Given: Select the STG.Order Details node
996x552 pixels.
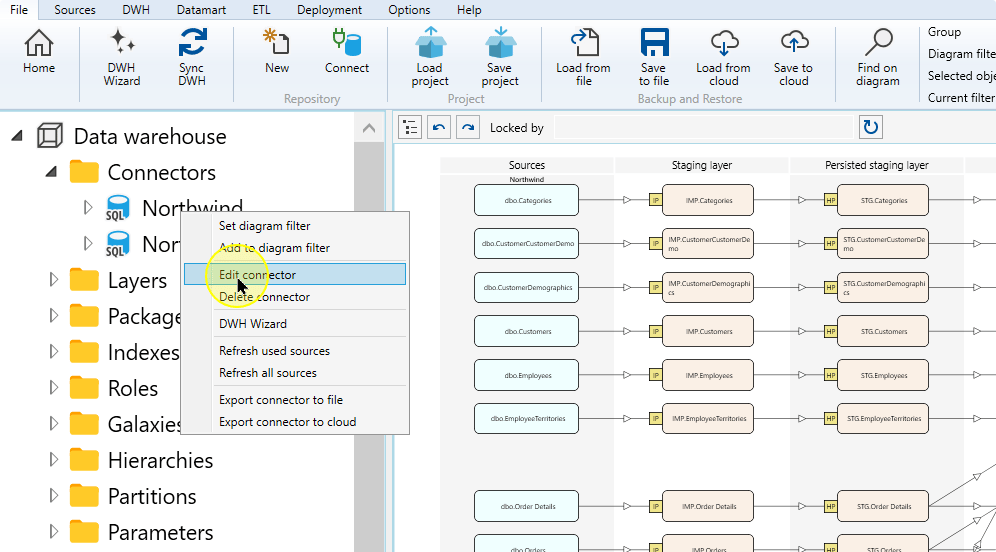Looking at the screenshot, I should 883,506.
